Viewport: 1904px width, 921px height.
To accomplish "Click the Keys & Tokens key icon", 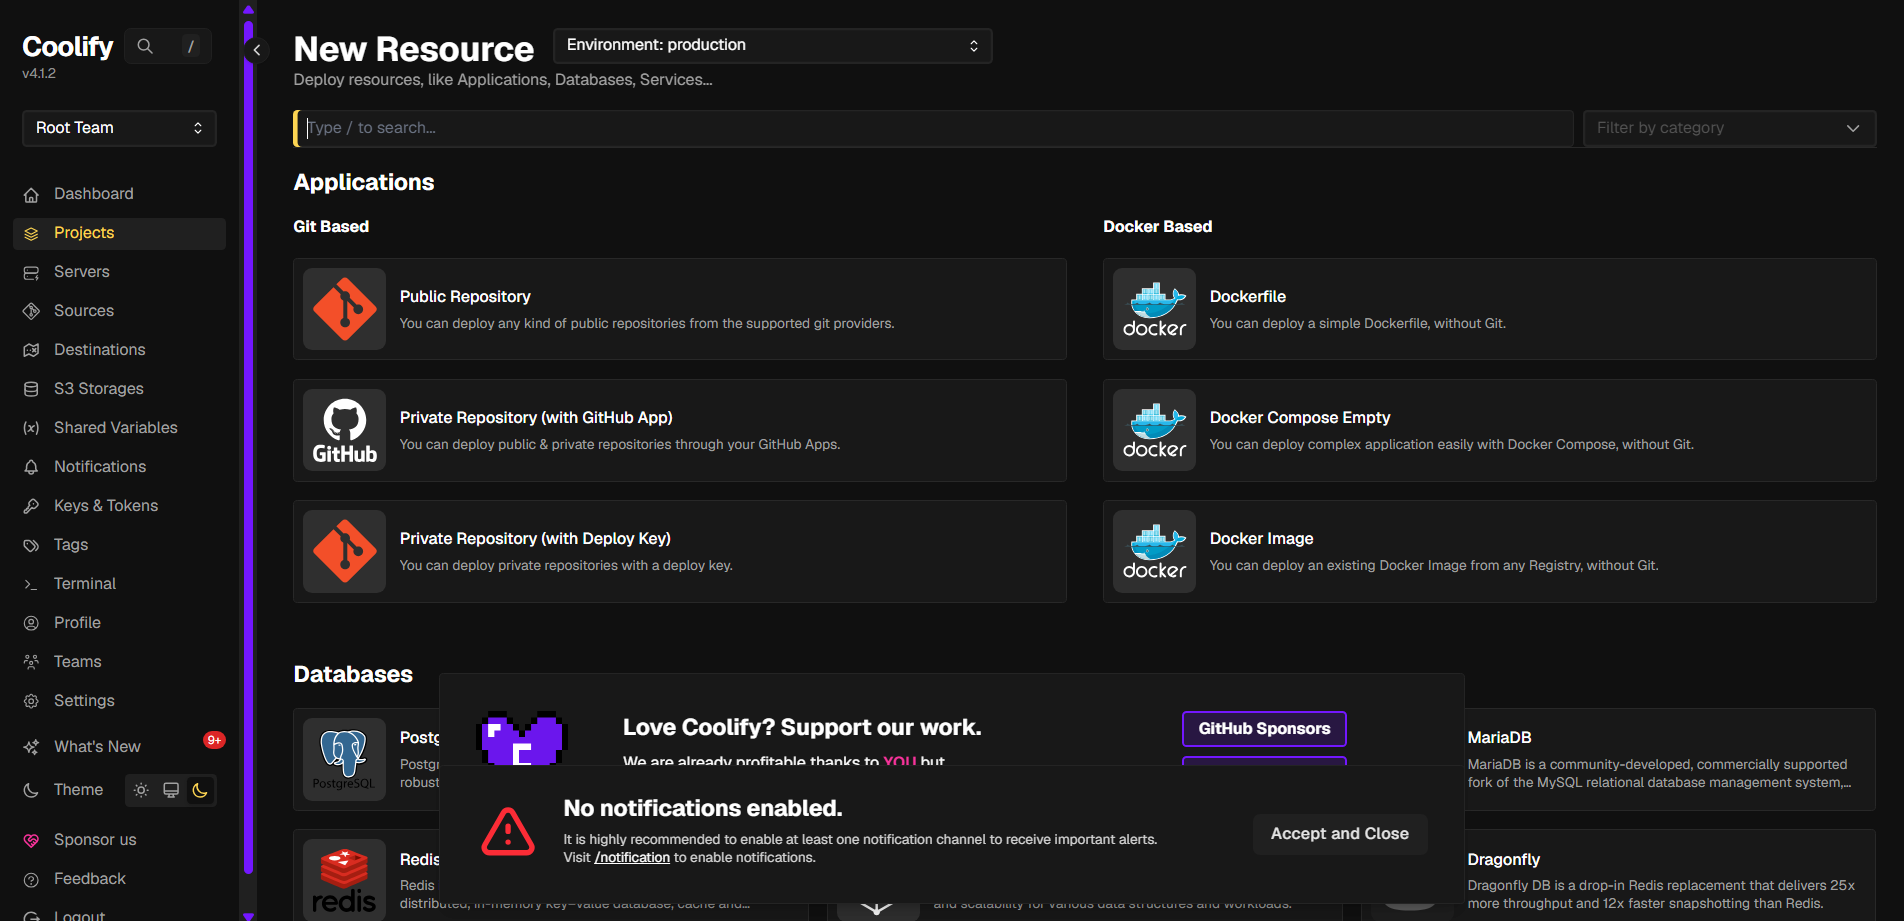I will 31,506.
